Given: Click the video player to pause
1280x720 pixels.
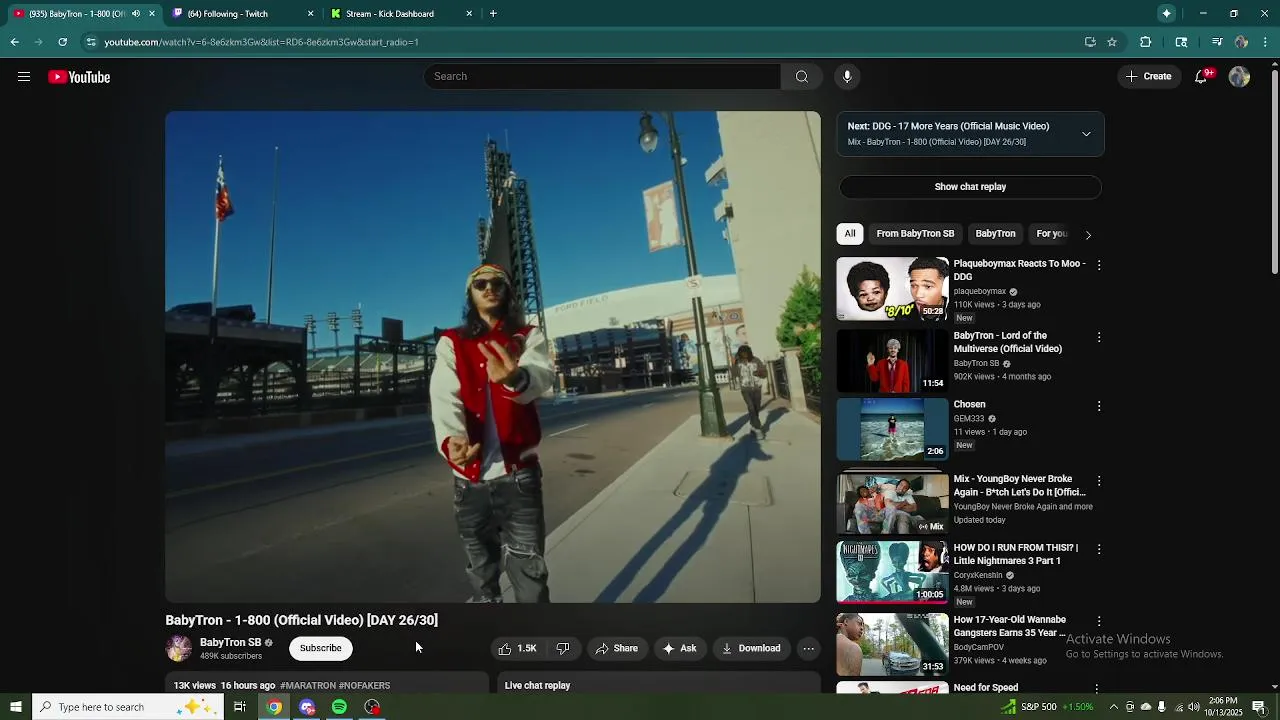Looking at the screenshot, I should coord(493,357).
